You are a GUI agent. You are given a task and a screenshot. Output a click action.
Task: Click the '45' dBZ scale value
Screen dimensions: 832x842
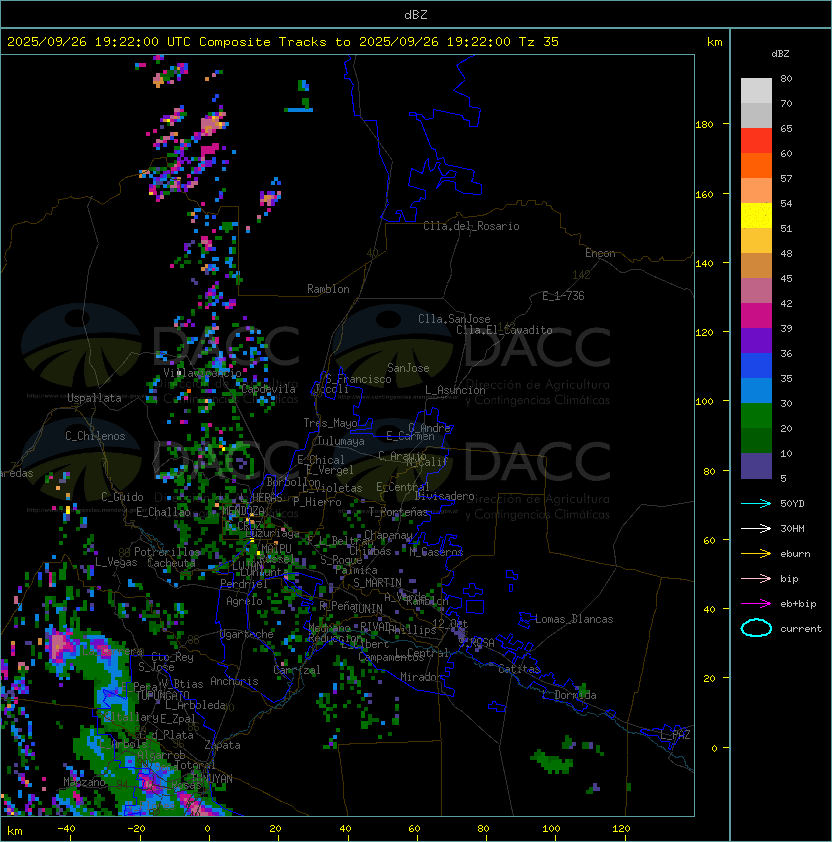pyautogui.click(x=786, y=278)
